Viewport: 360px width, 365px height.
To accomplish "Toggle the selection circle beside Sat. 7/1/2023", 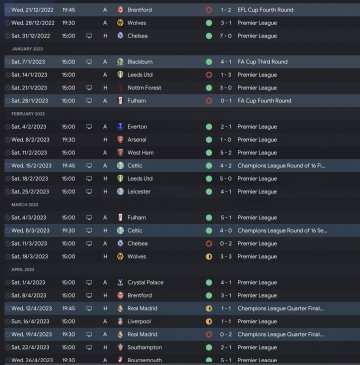I will 8,62.
